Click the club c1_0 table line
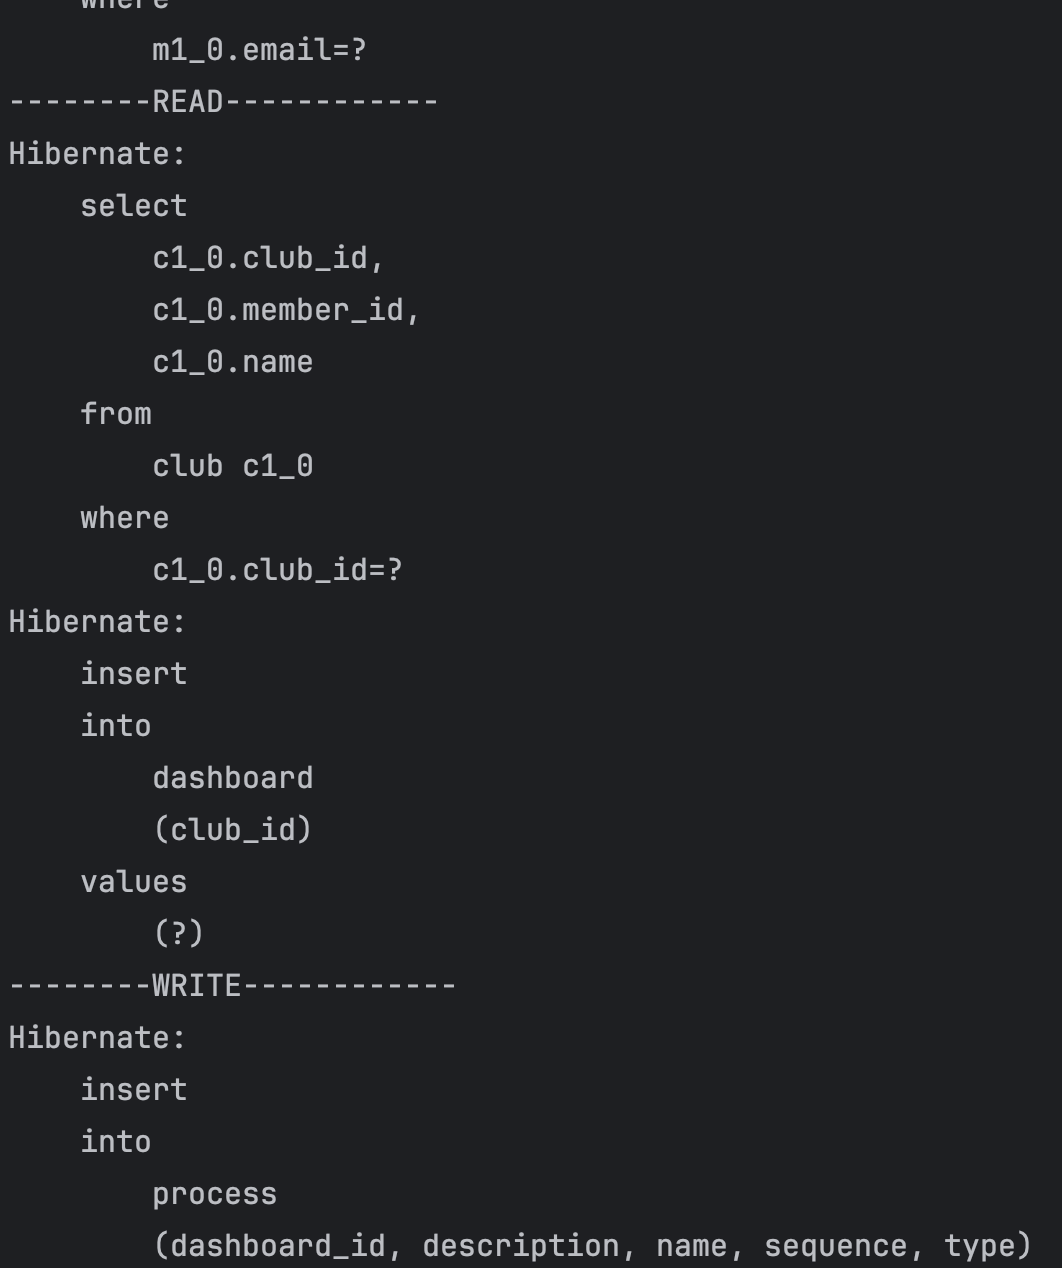 tap(232, 466)
